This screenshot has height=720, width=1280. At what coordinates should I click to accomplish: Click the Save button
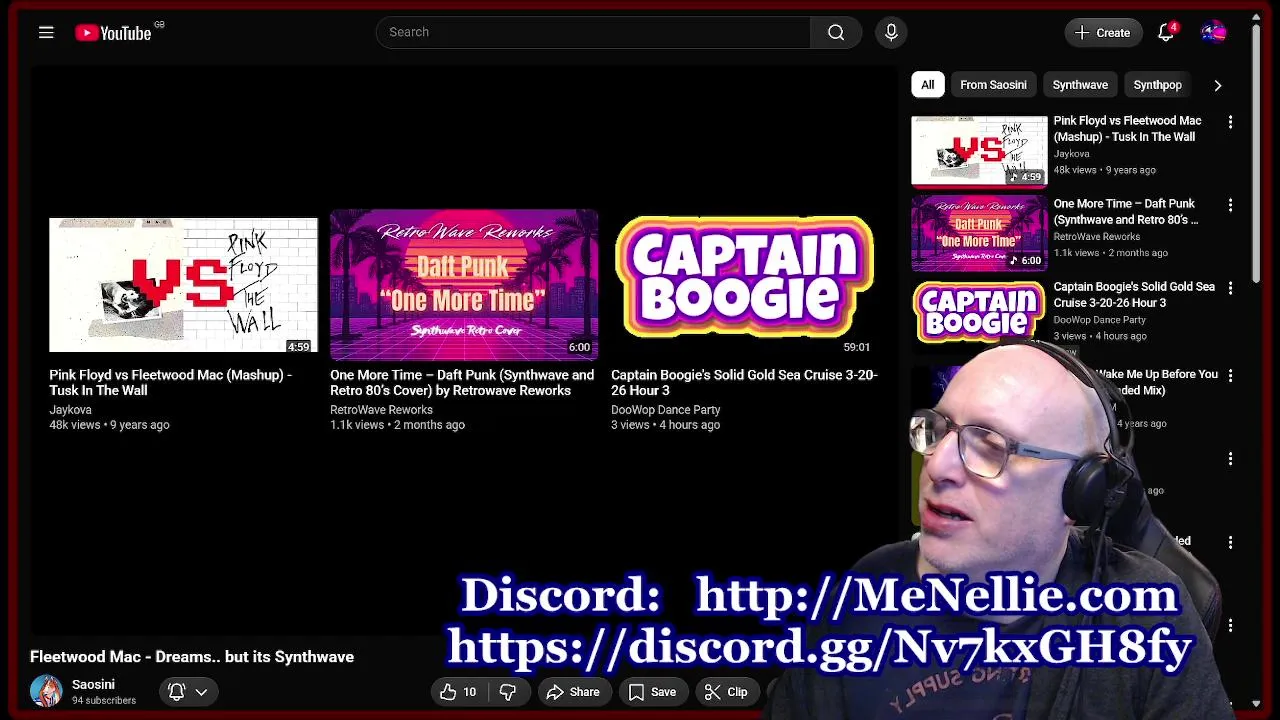(x=652, y=692)
